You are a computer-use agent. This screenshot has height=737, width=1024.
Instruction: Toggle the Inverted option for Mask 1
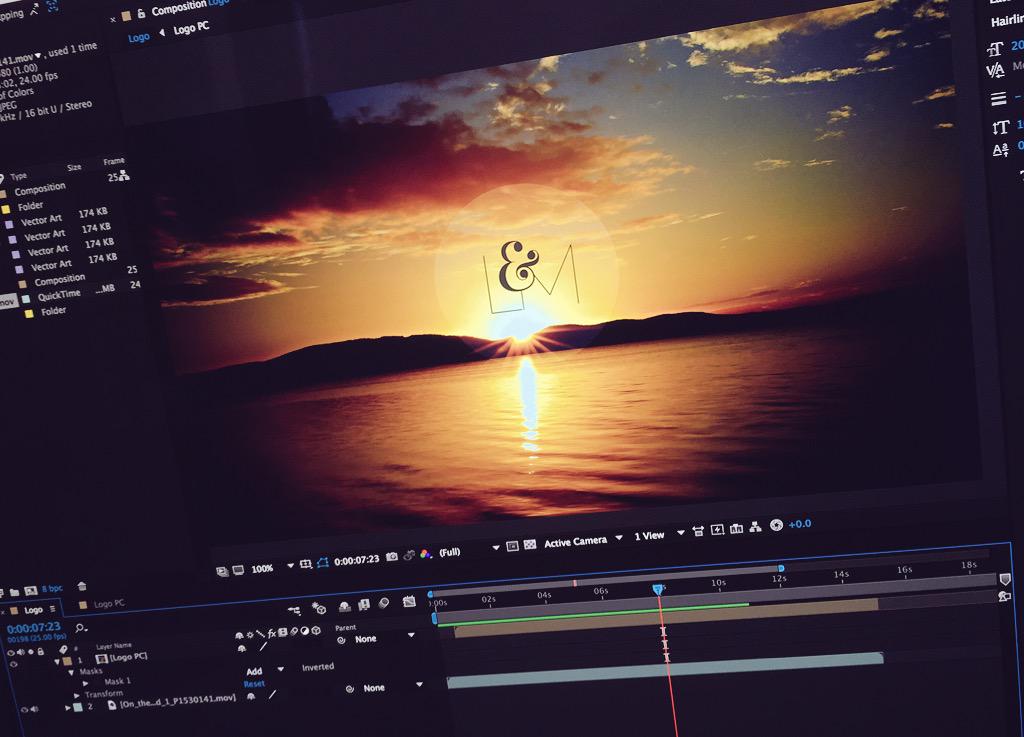click(317, 666)
